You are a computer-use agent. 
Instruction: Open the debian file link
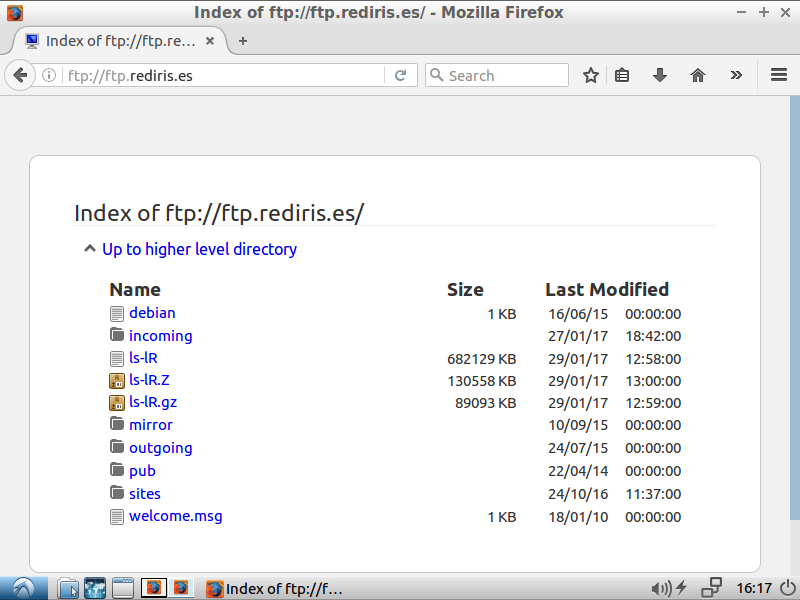click(x=152, y=313)
